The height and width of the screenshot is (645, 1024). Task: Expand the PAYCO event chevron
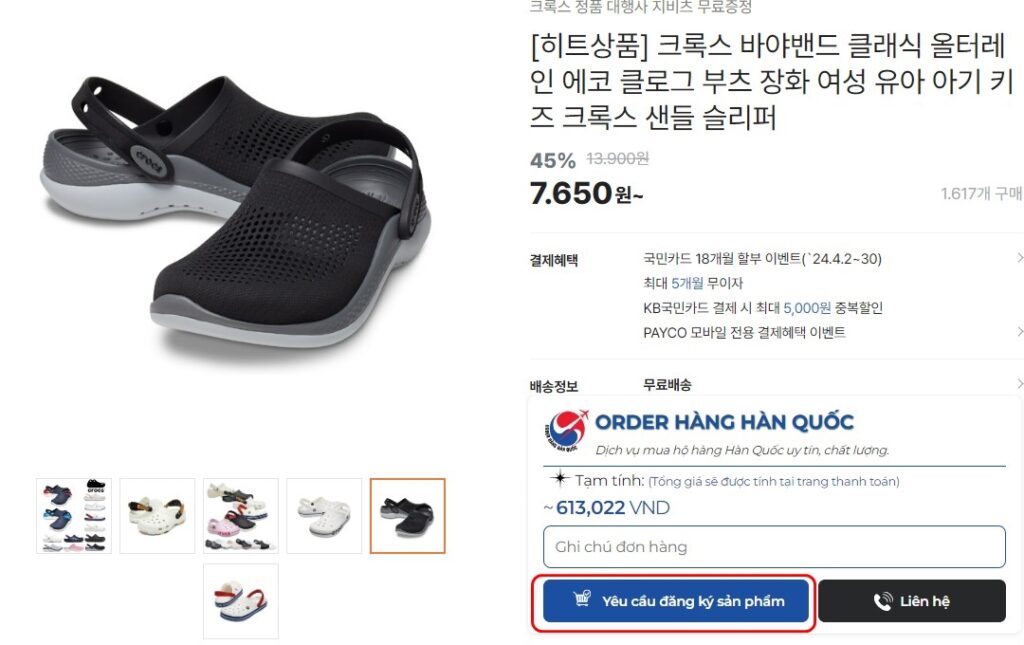[x=1019, y=332]
